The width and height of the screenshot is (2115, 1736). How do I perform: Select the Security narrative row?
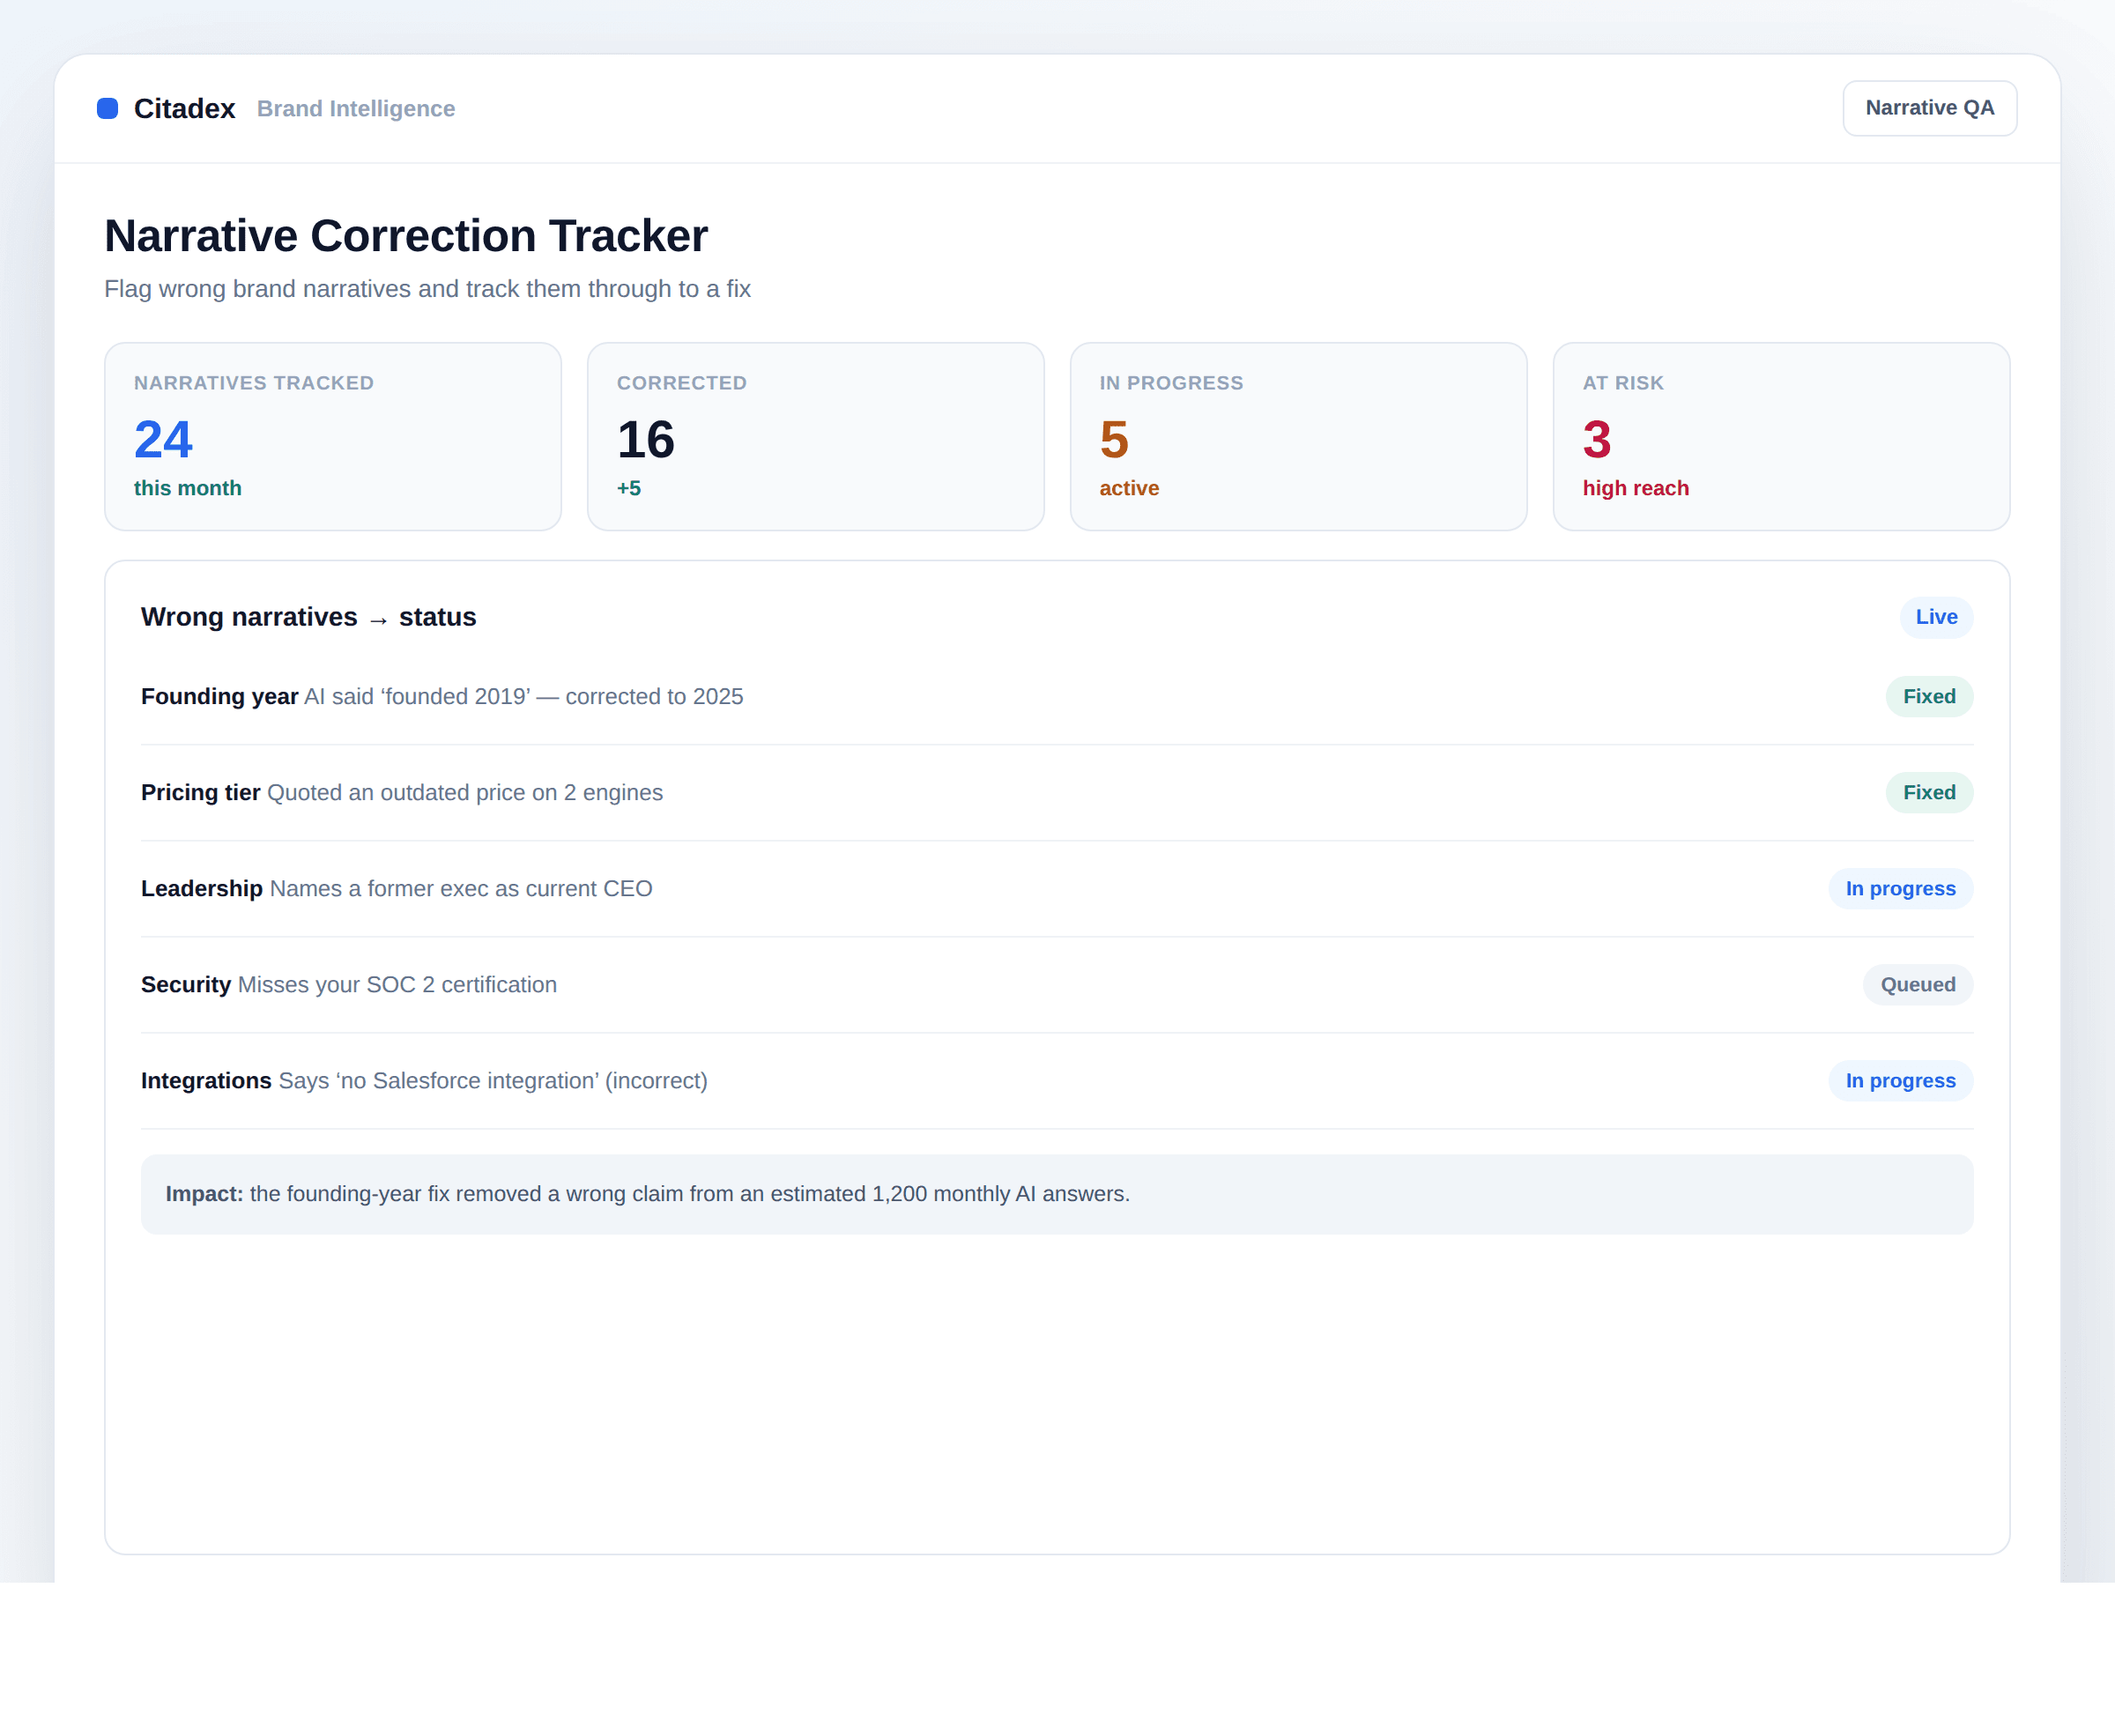tap(1057, 984)
